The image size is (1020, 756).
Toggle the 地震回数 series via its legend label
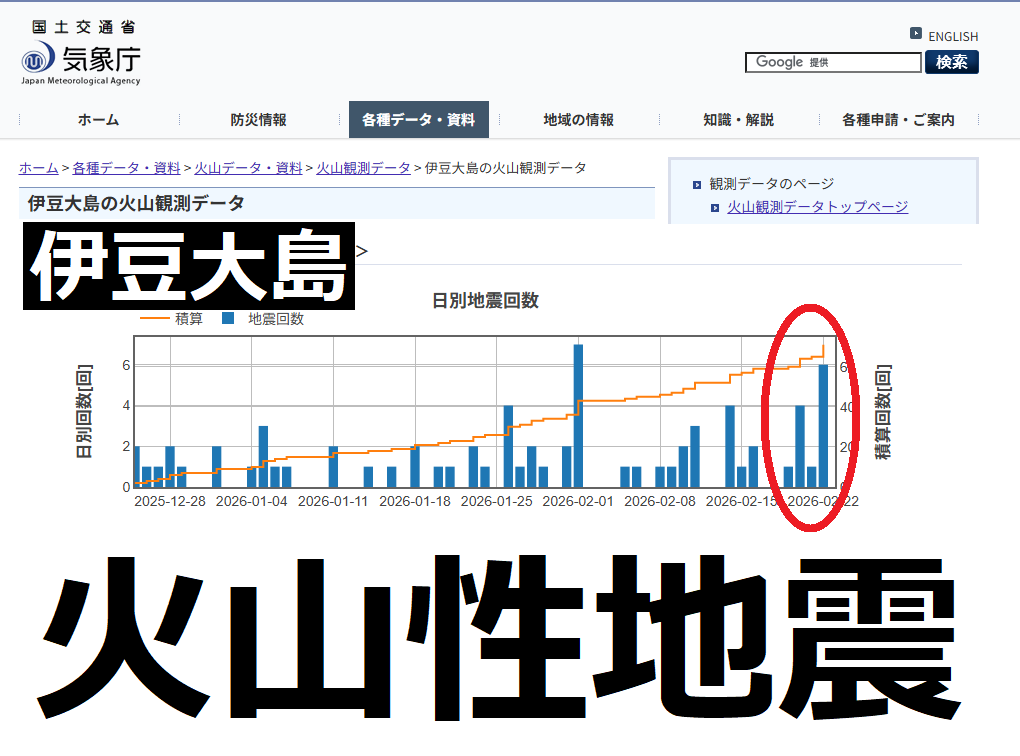point(276,319)
